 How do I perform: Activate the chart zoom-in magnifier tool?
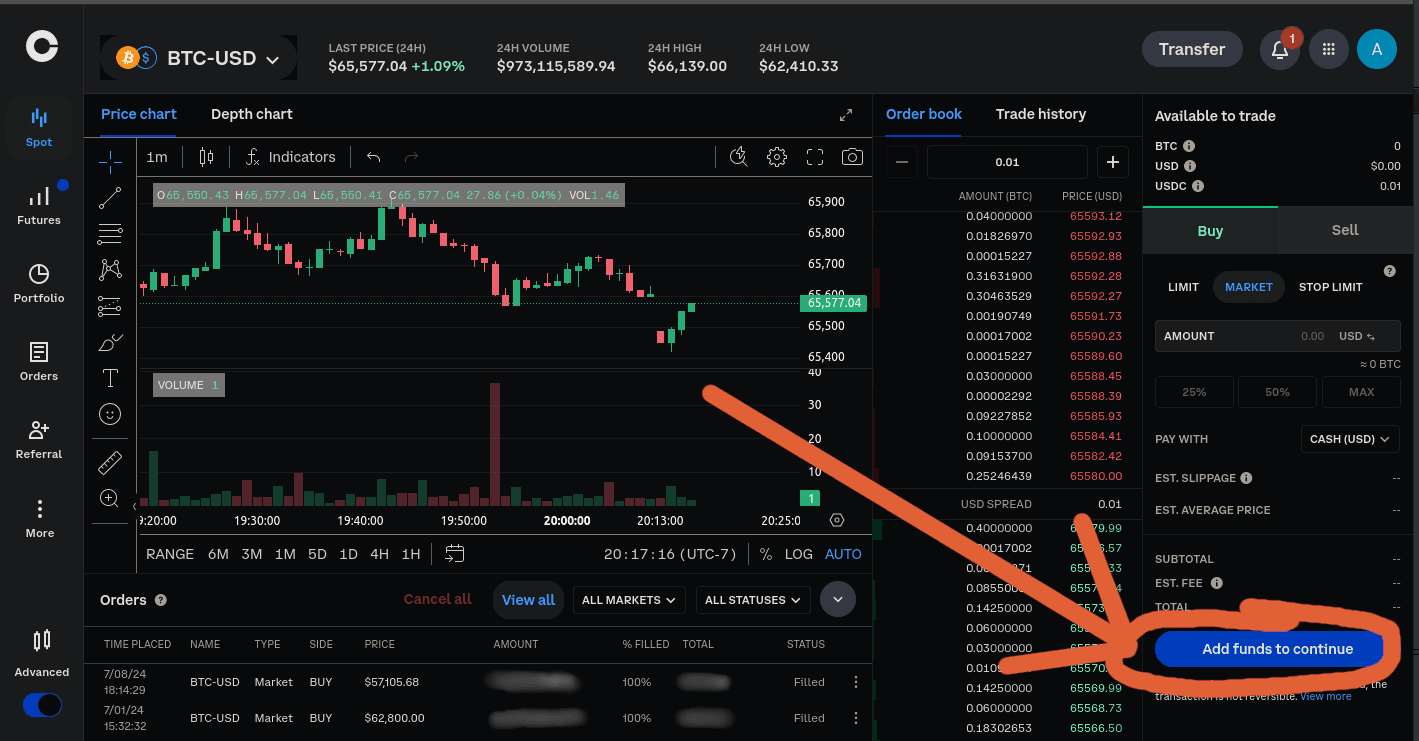pyautogui.click(x=110, y=498)
